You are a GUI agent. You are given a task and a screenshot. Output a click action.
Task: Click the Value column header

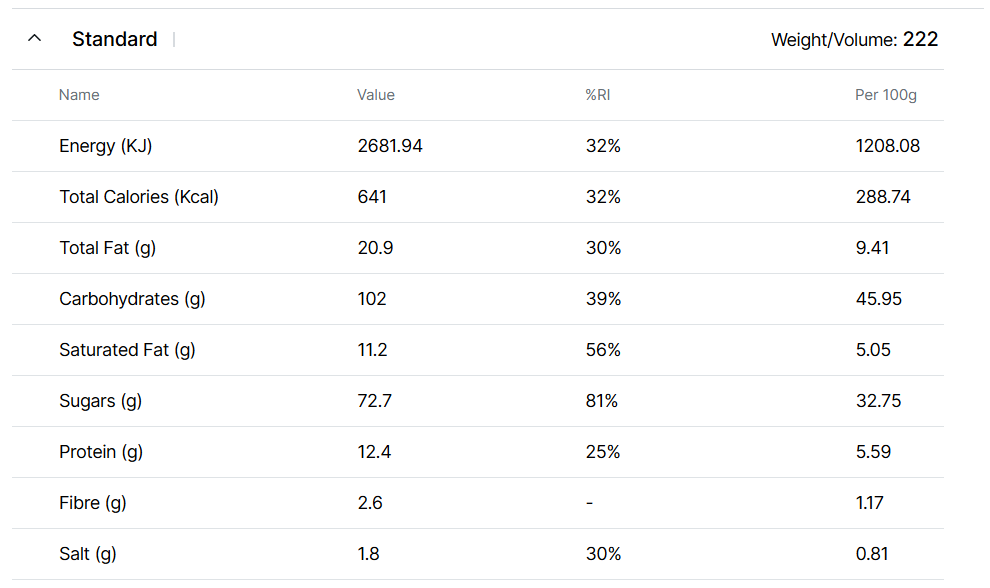click(x=376, y=95)
